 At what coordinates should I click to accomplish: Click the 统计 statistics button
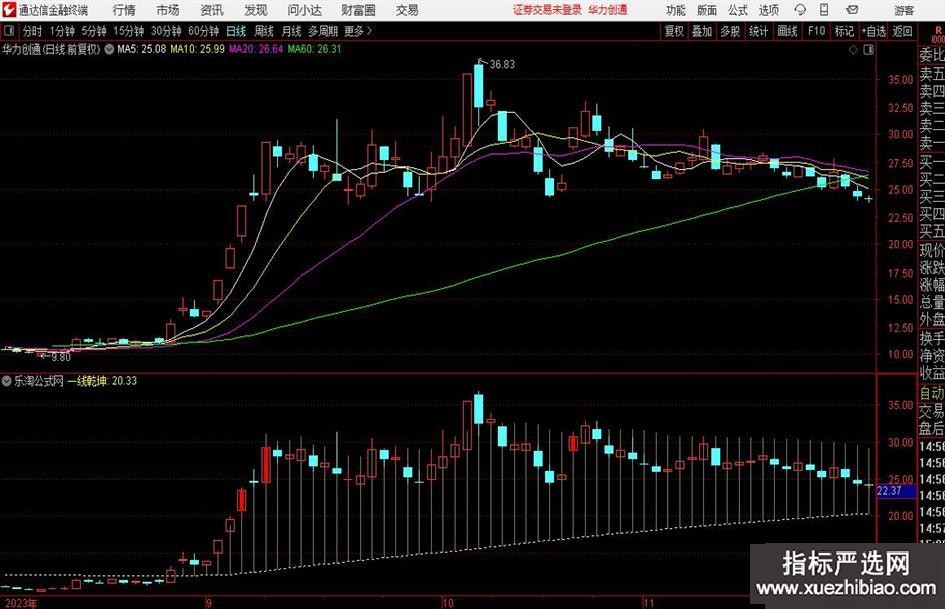(758, 31)
